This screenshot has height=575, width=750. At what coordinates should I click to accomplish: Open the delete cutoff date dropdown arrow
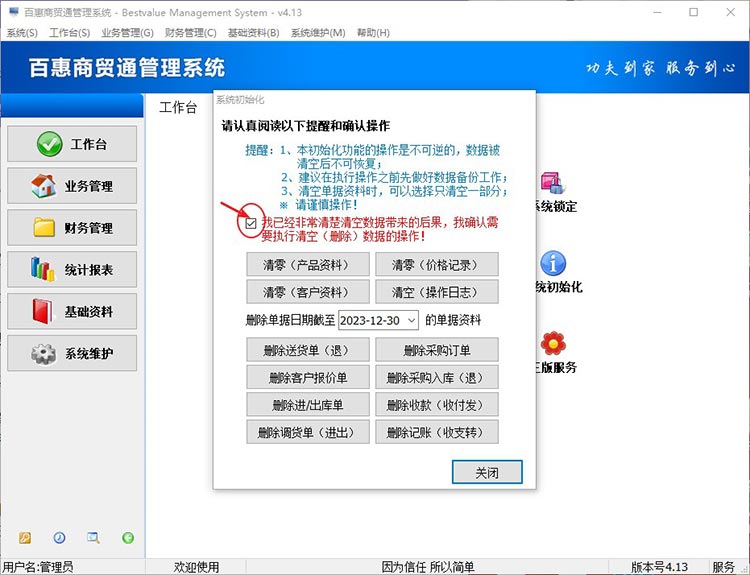(411, 320)
